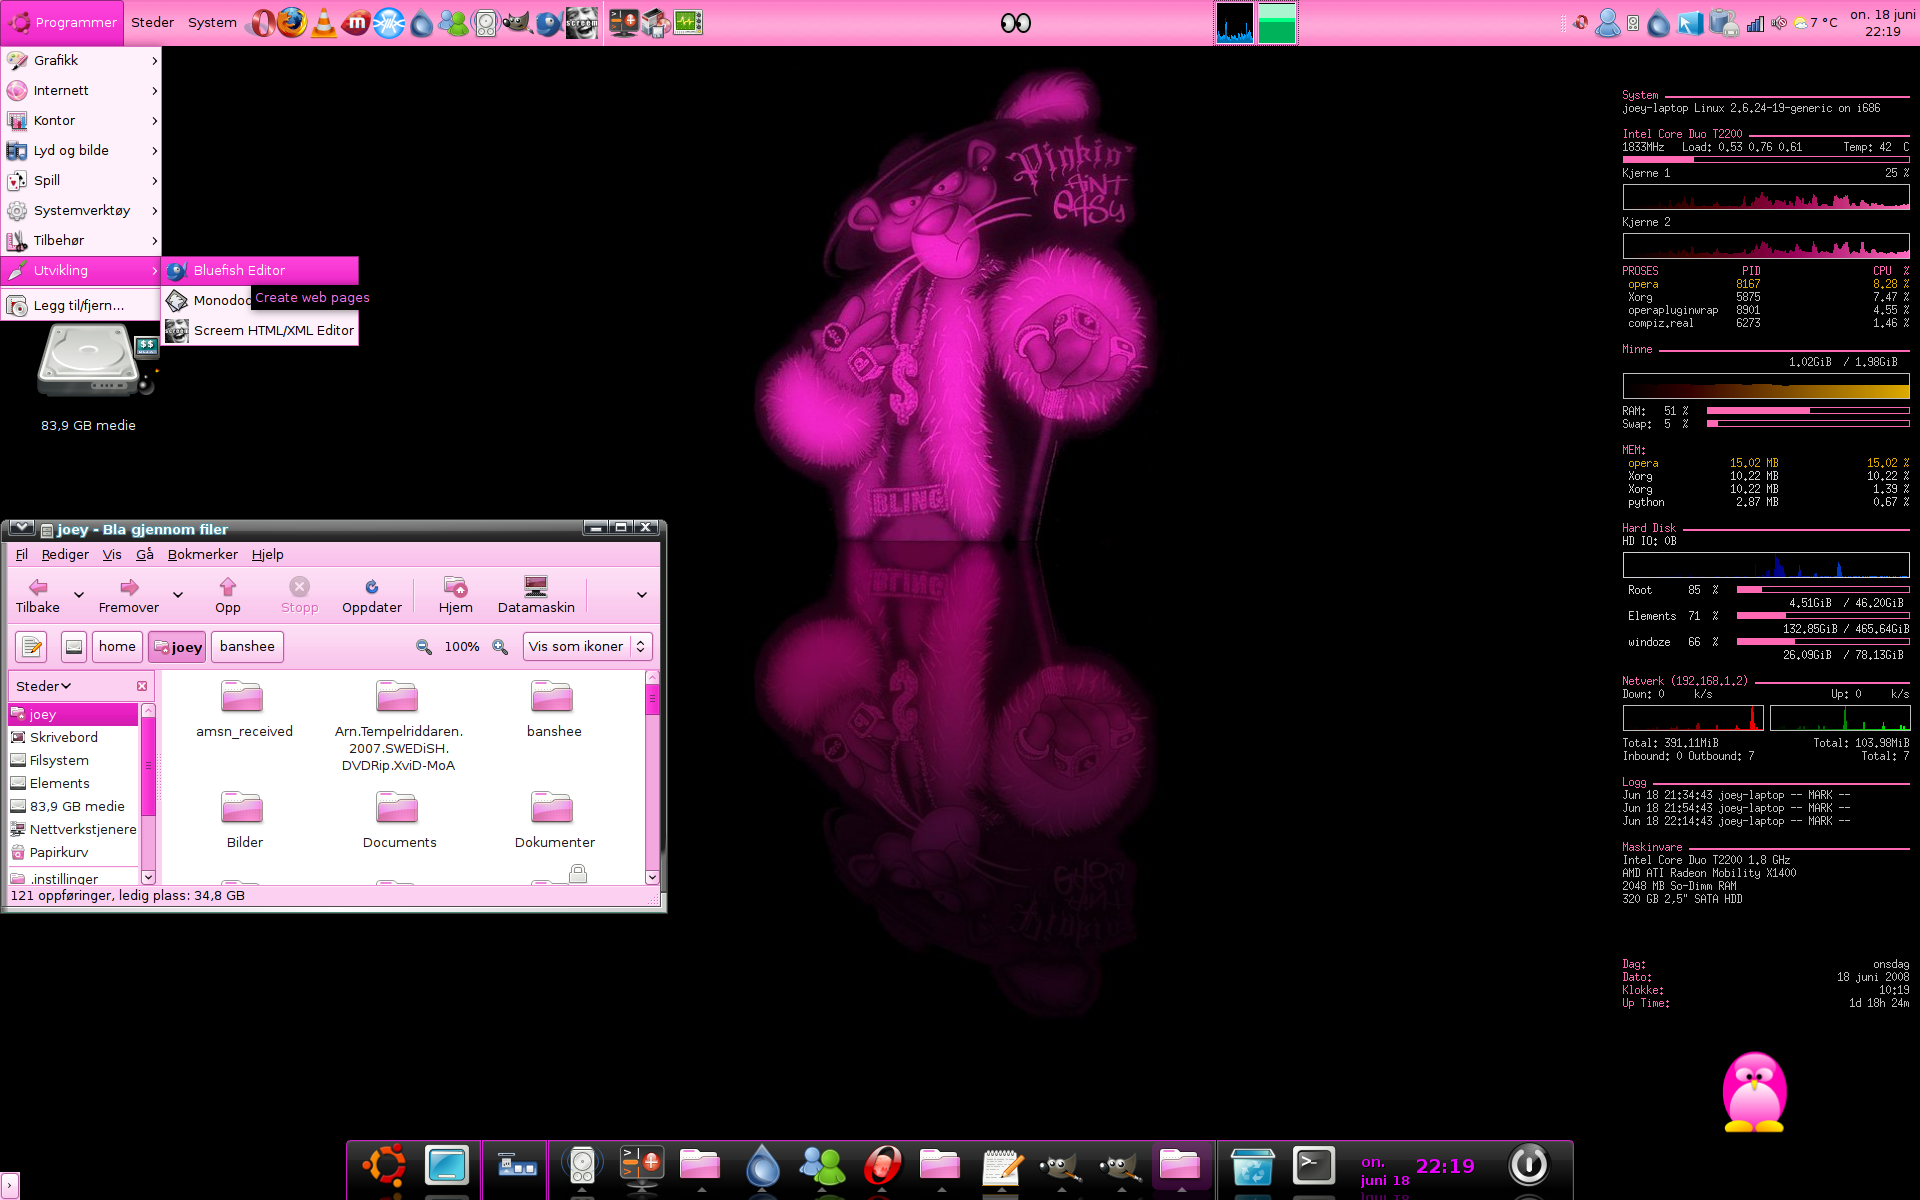Open the green memory monitor applet
This screenshot has height=1200, width=1920.
click(1276, 23)
